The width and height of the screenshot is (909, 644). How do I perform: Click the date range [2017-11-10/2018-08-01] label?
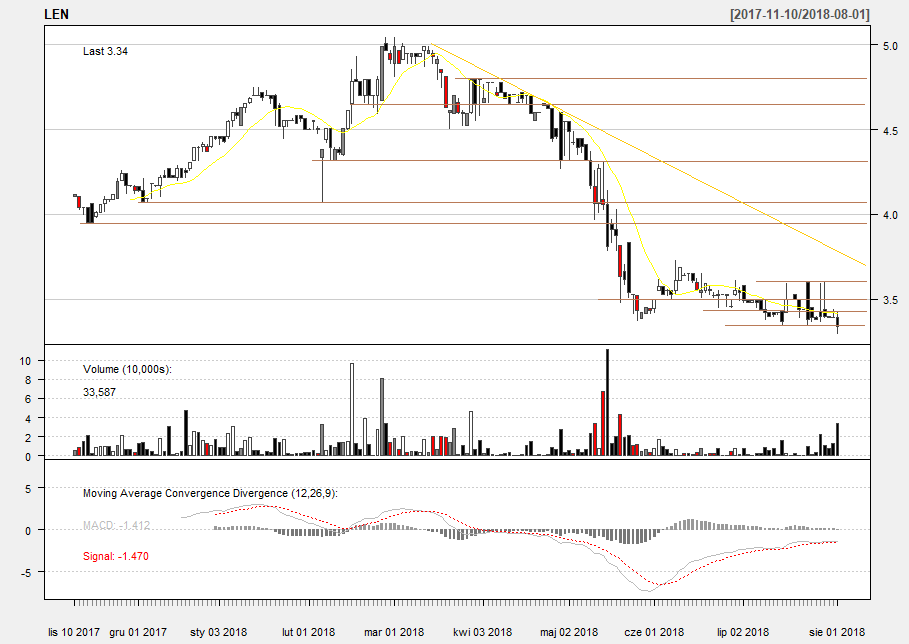click(x=800, y=14)
